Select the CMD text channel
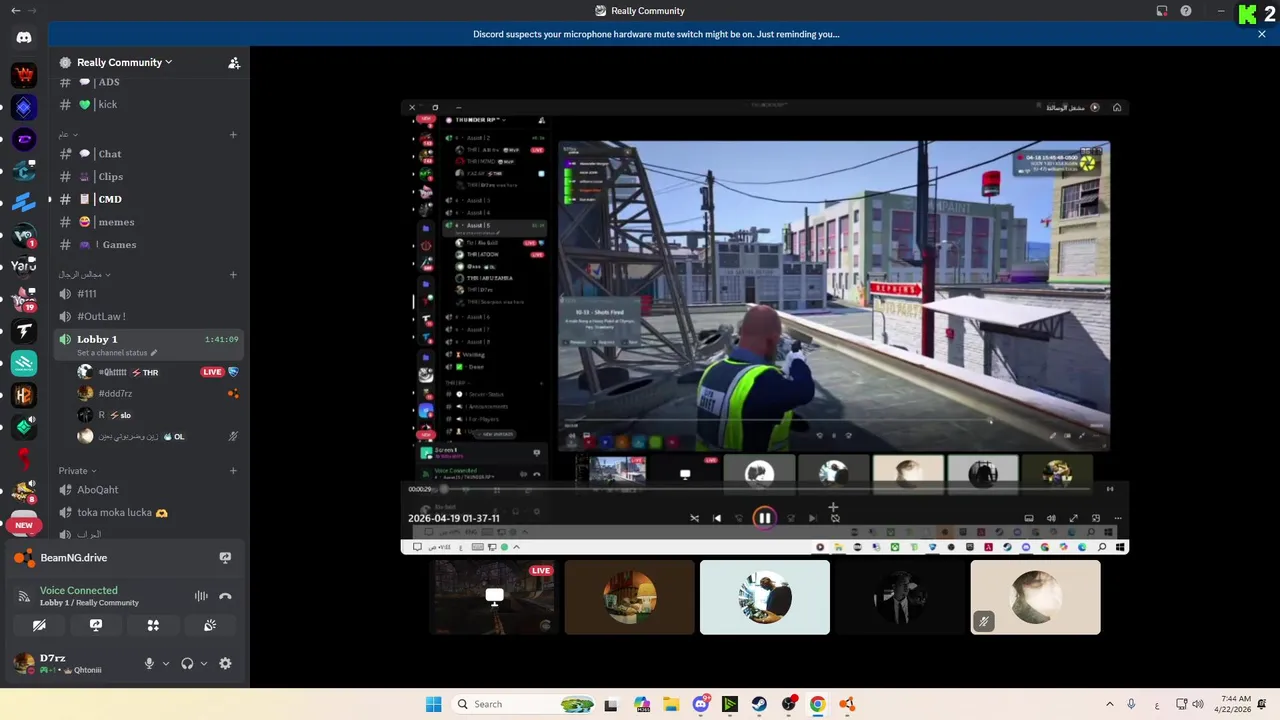 149,199
